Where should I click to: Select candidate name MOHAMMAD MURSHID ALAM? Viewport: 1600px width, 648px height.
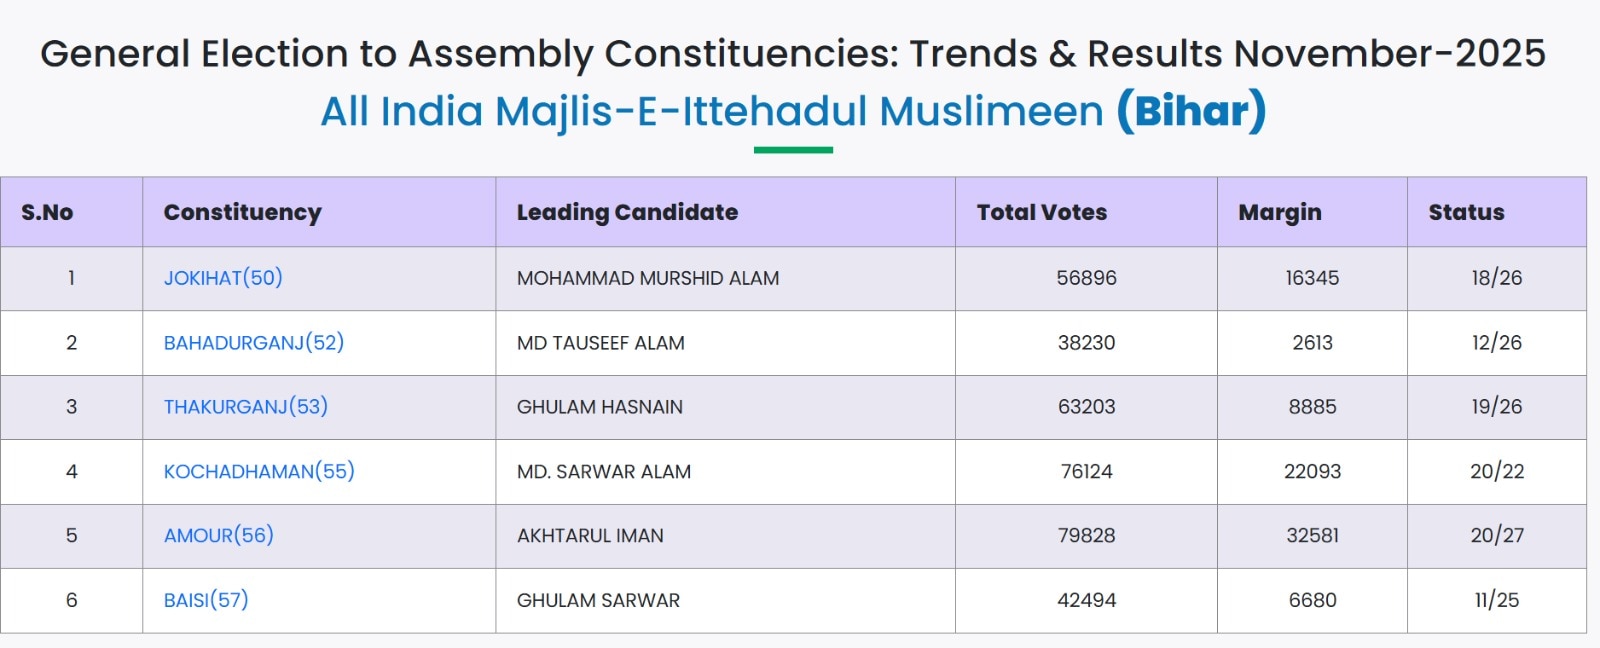point(648,278)
